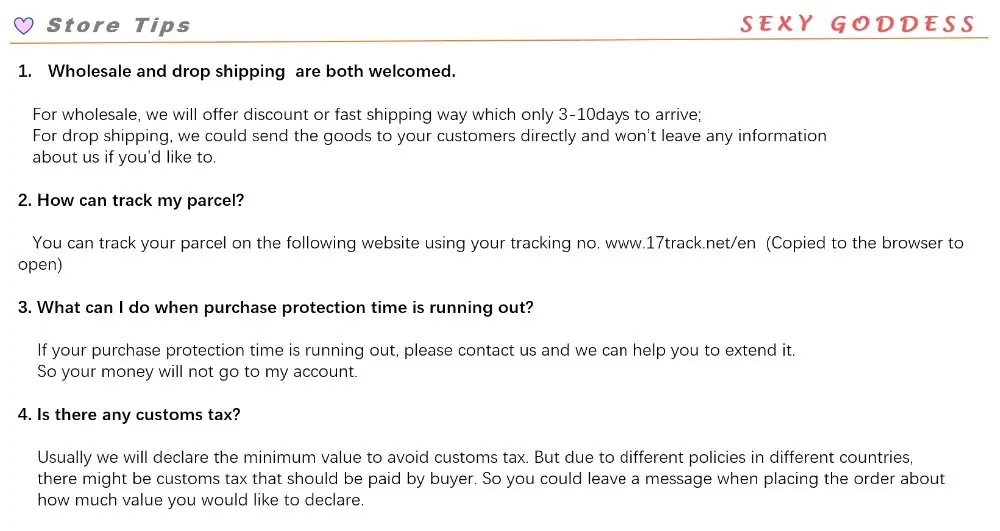Viewport: 1000px width, 531px height.
Task: Click the wrapped word 'open)' below tracking line
Action: click(40, 265)
